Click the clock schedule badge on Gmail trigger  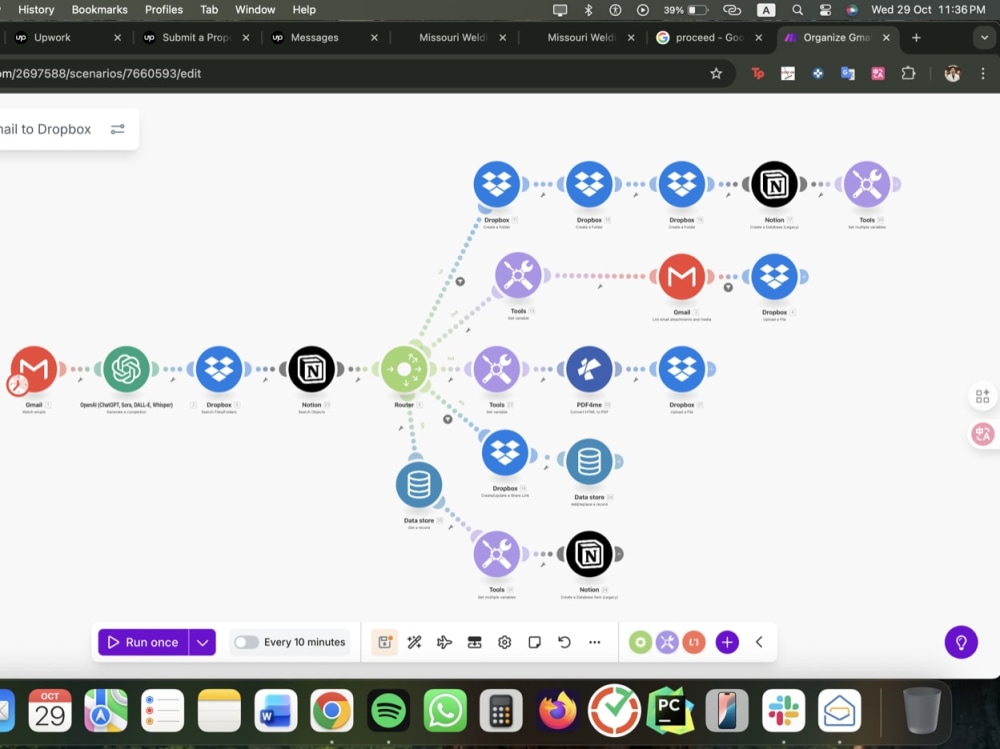[x=17, y=384]
